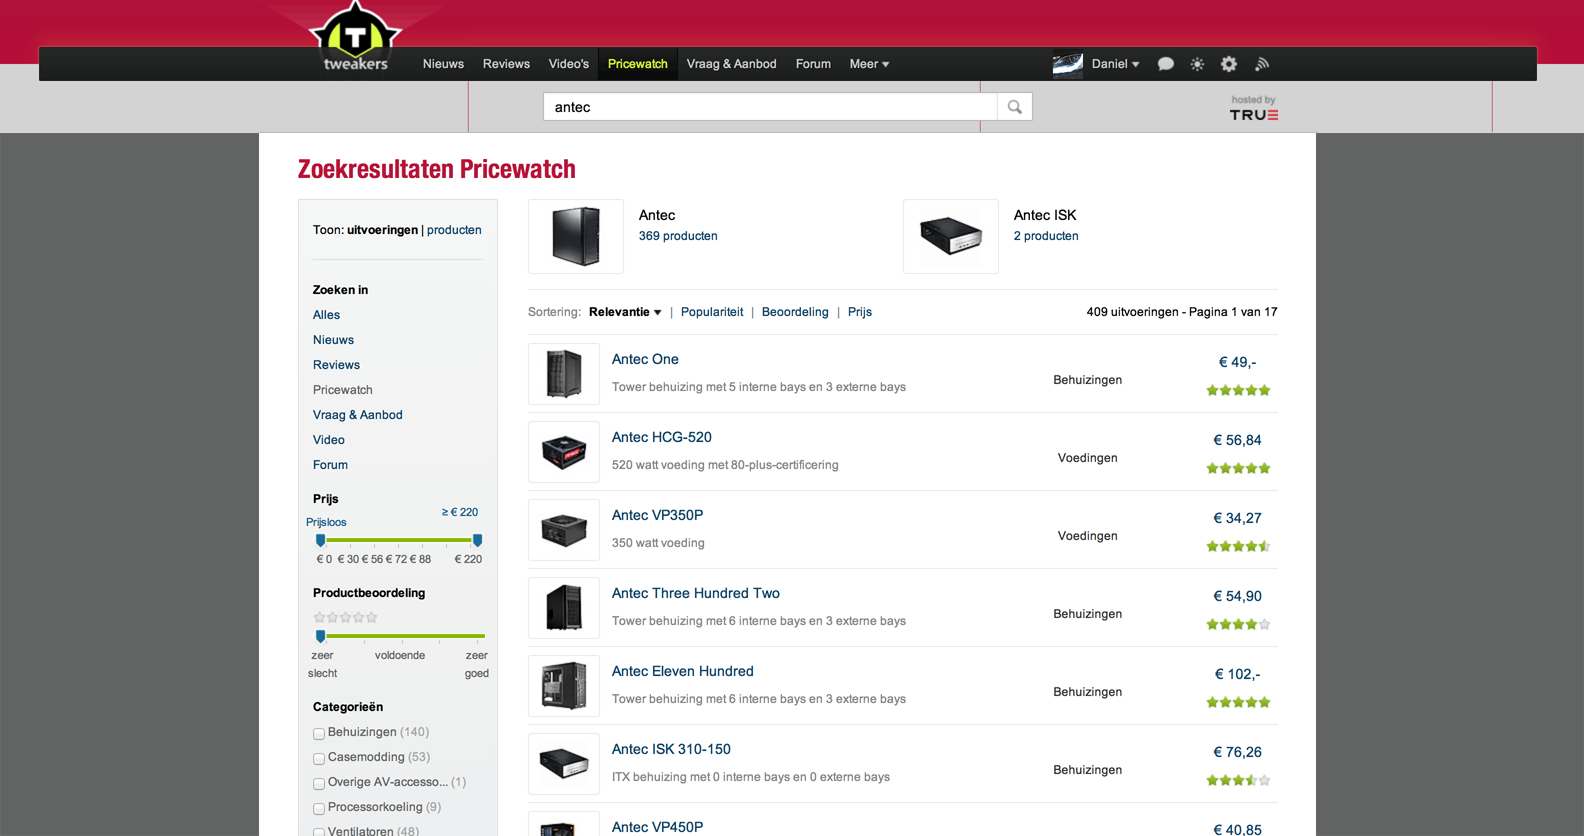Click the star rating for Antec One
The height and width of the screenshot is (836, 1584).
pos(1238,390)
